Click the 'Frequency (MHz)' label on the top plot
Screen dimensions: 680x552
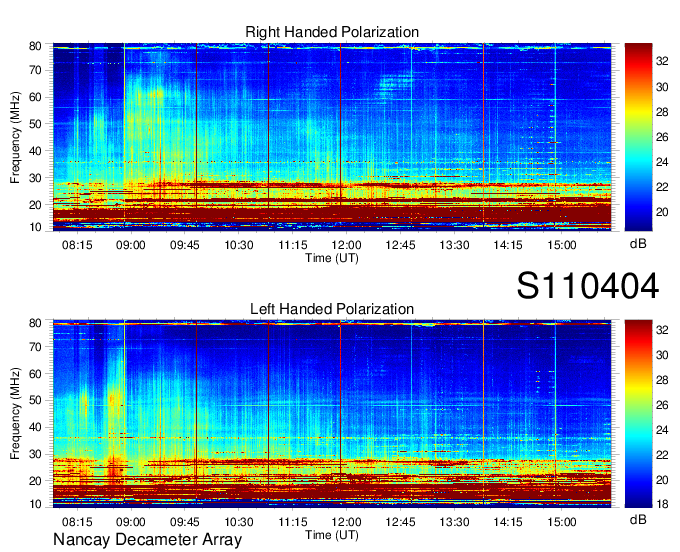coord(15,137)
